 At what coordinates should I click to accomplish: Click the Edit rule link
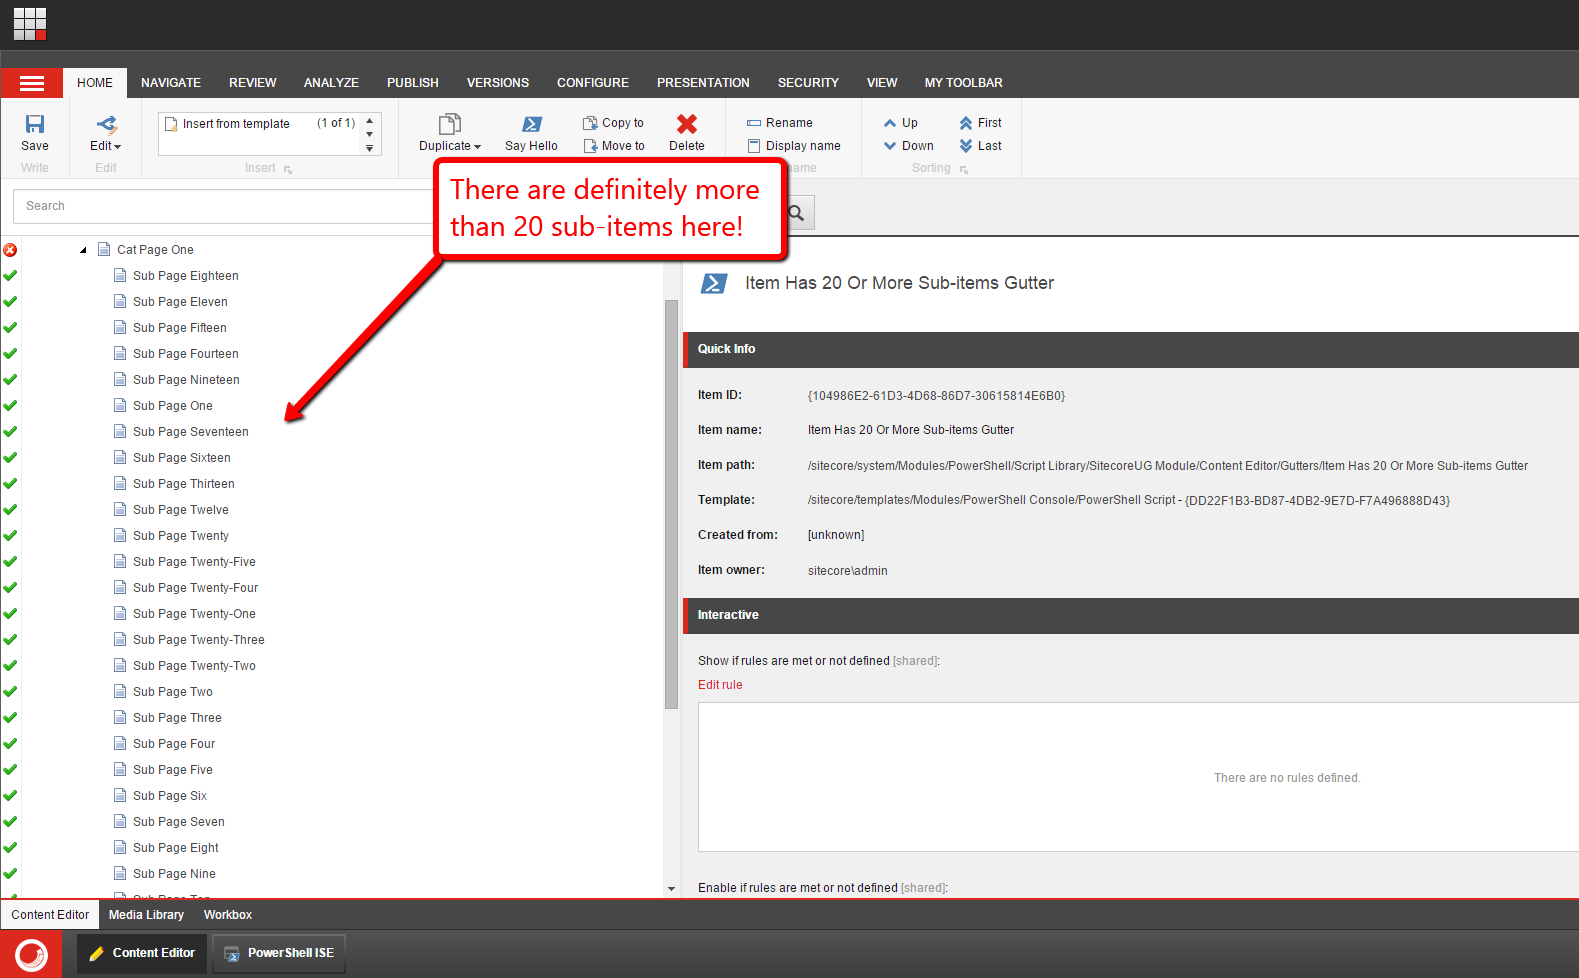(x=720, y=685)
